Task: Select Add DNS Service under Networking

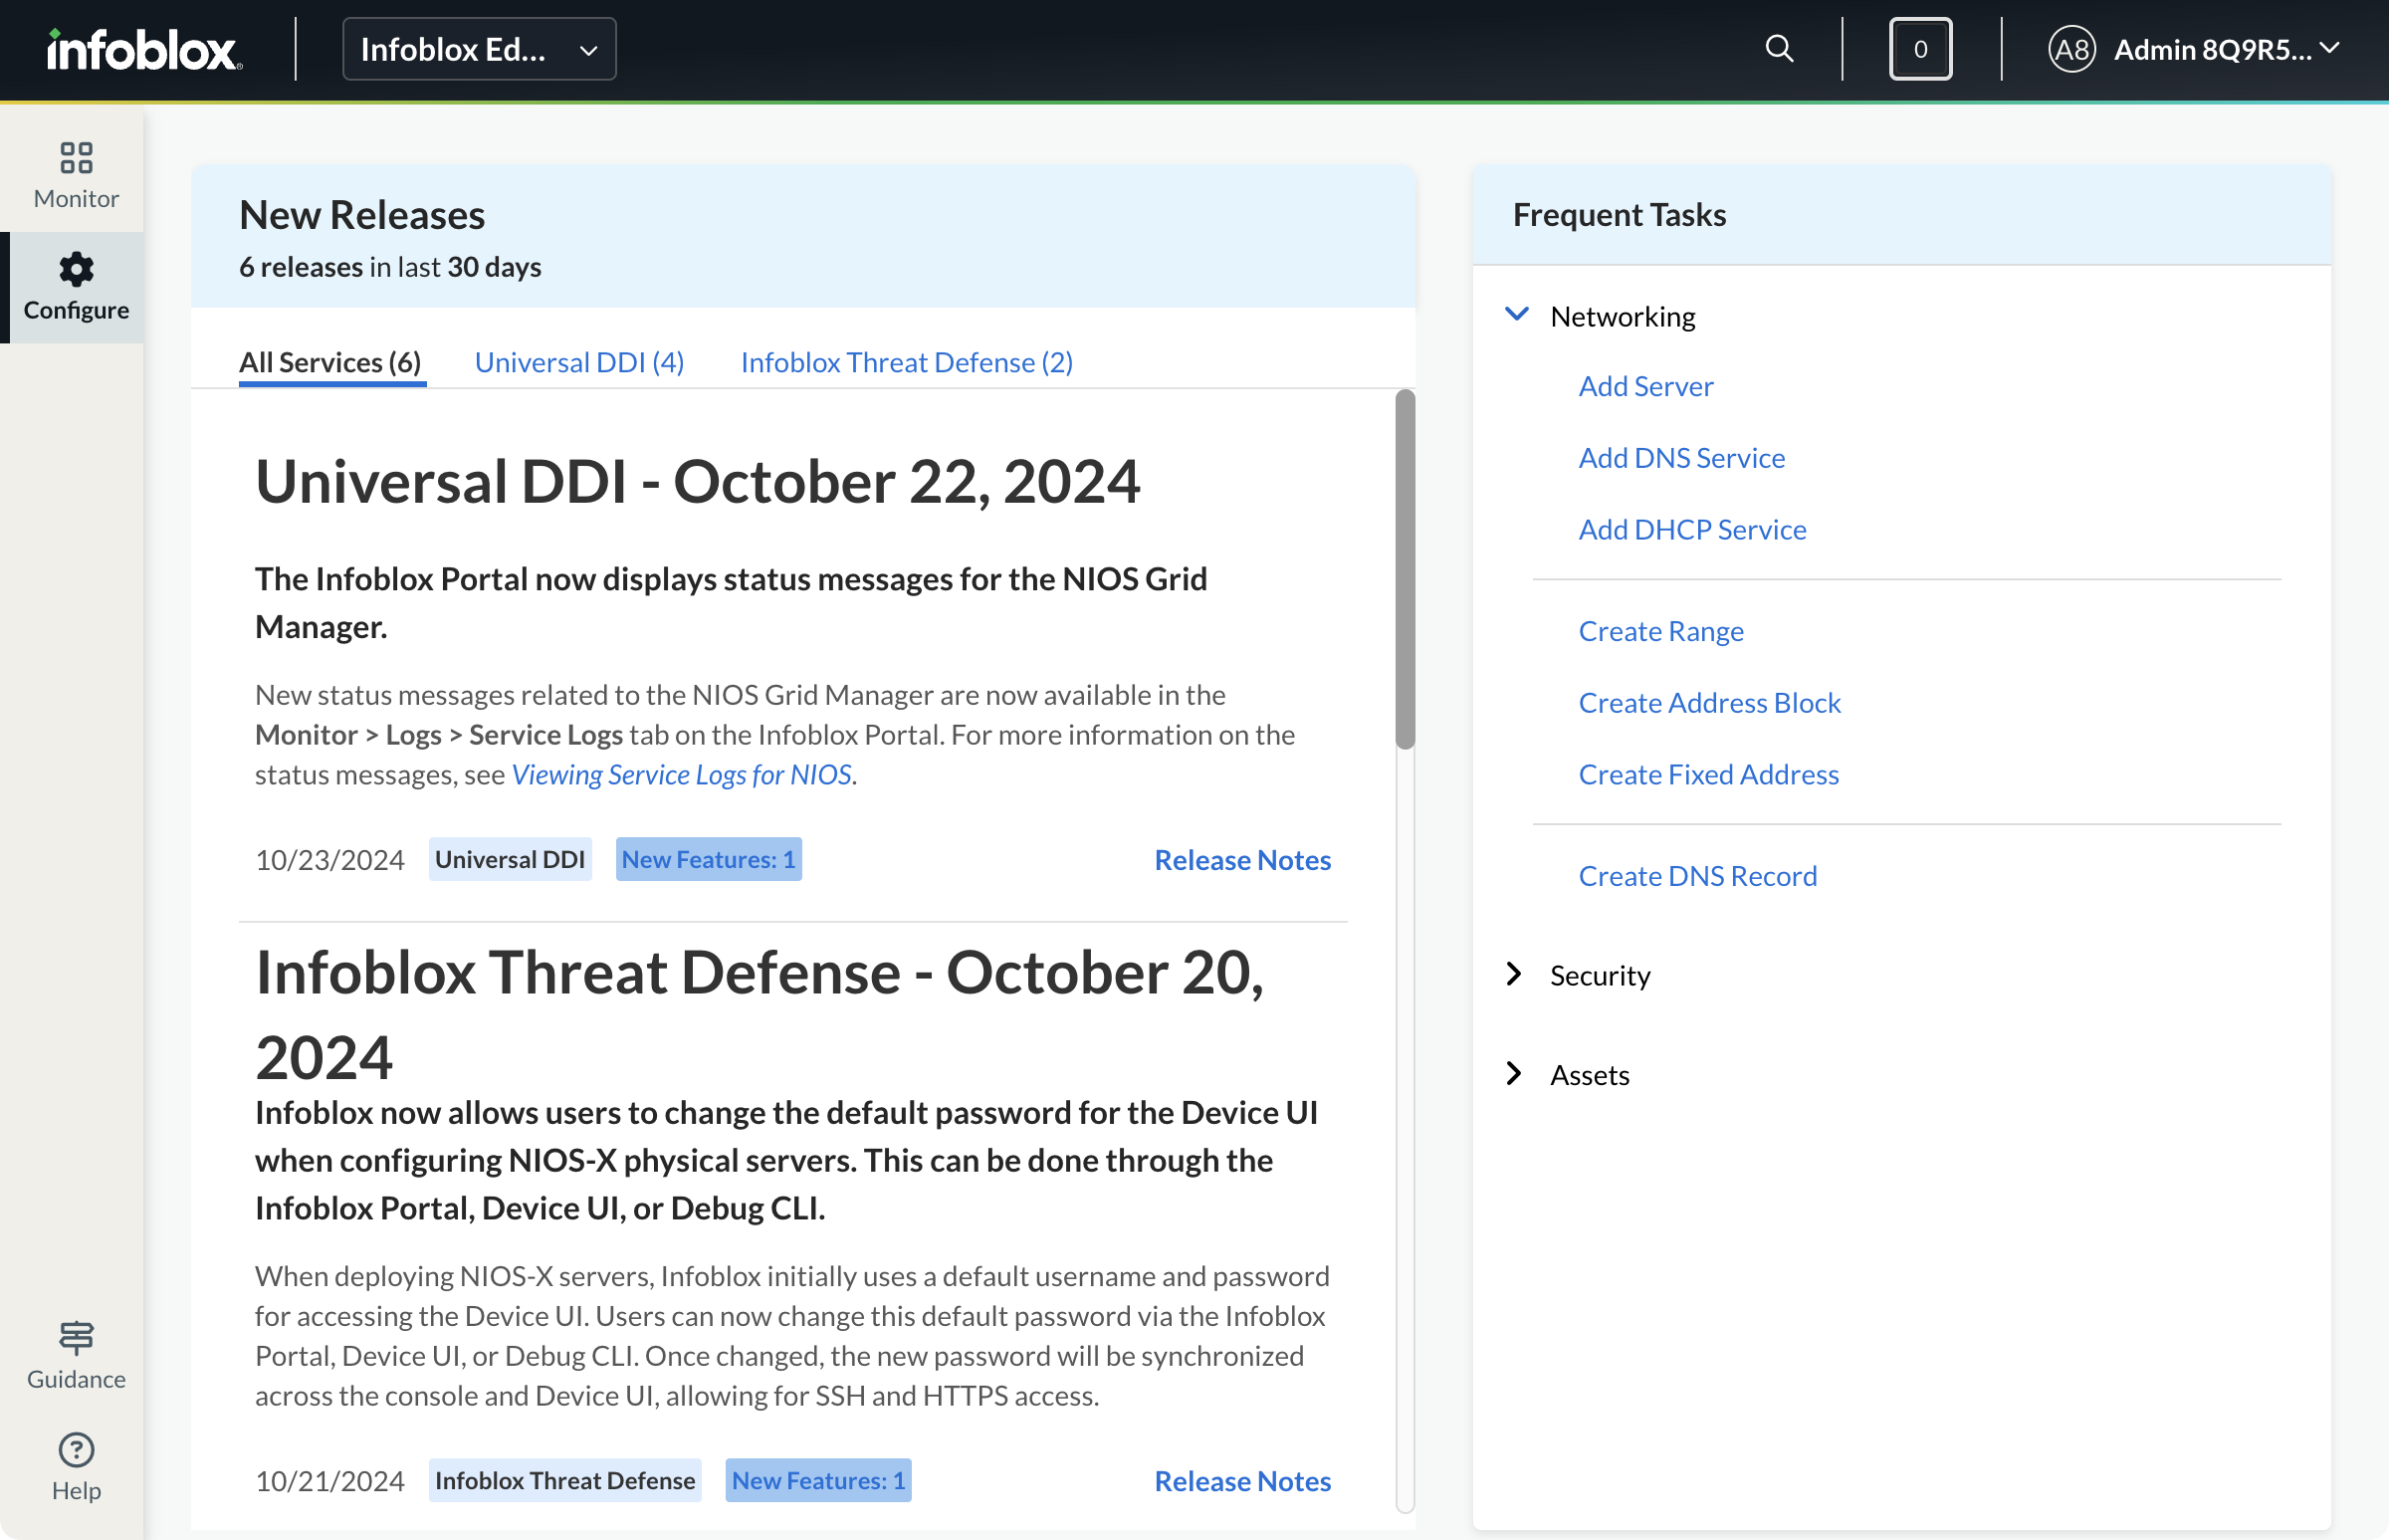Action: coord(1682,457)
